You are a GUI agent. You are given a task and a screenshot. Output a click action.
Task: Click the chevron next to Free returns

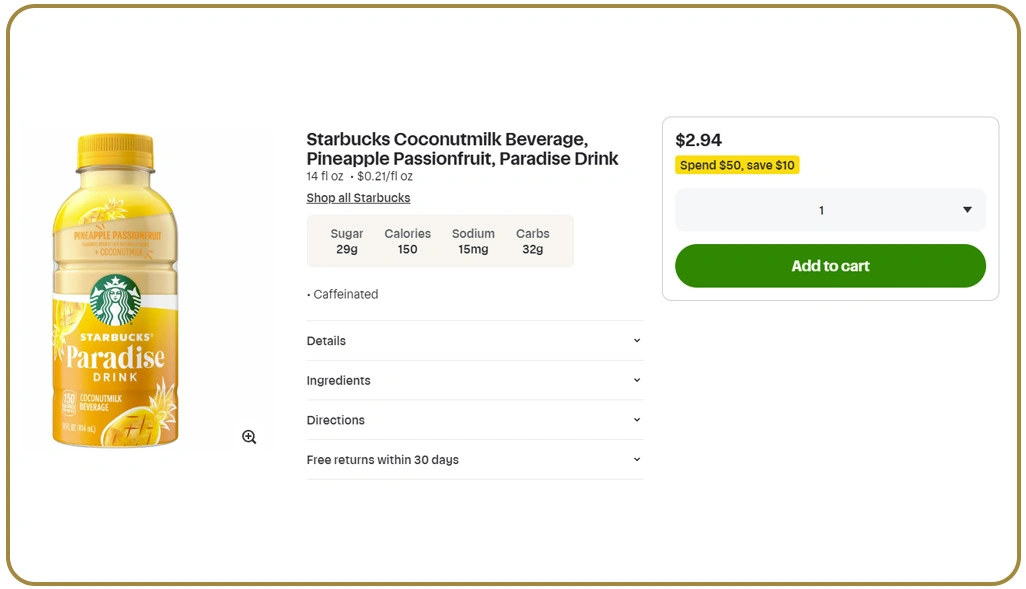(x=637, y=460)
